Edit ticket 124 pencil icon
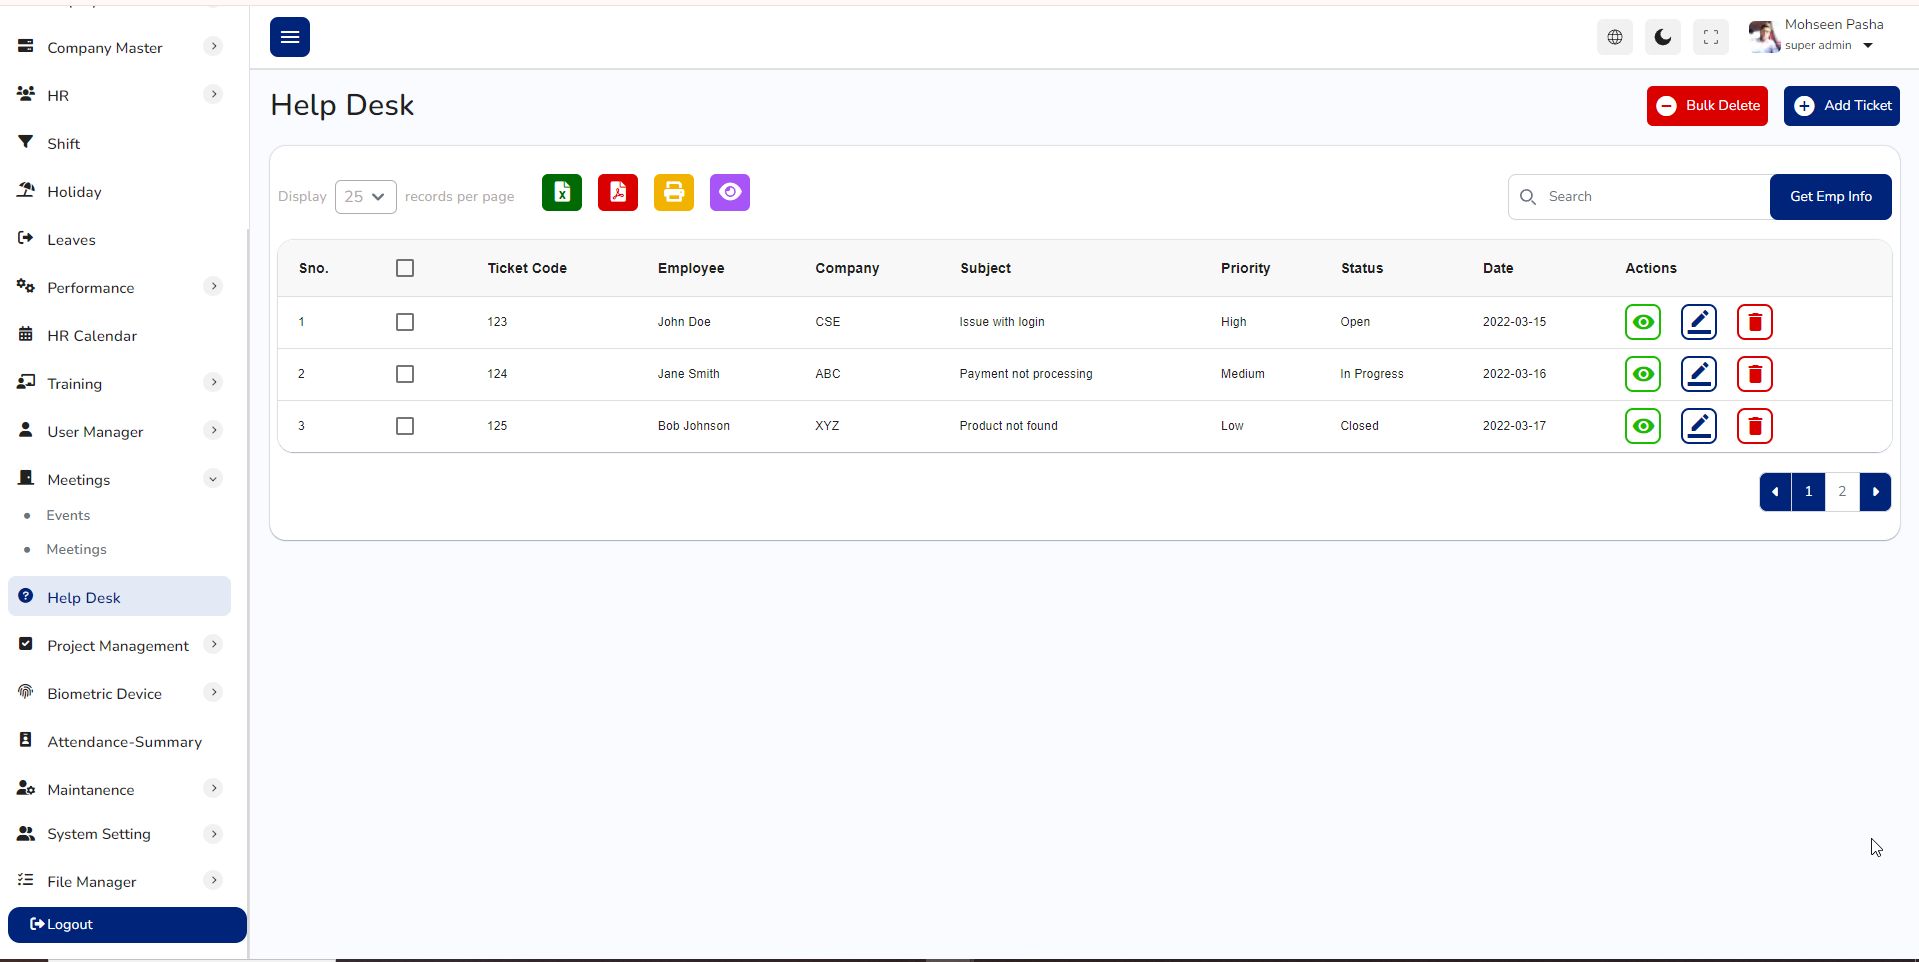The image size is (1919, 962). pos(1699,374)
